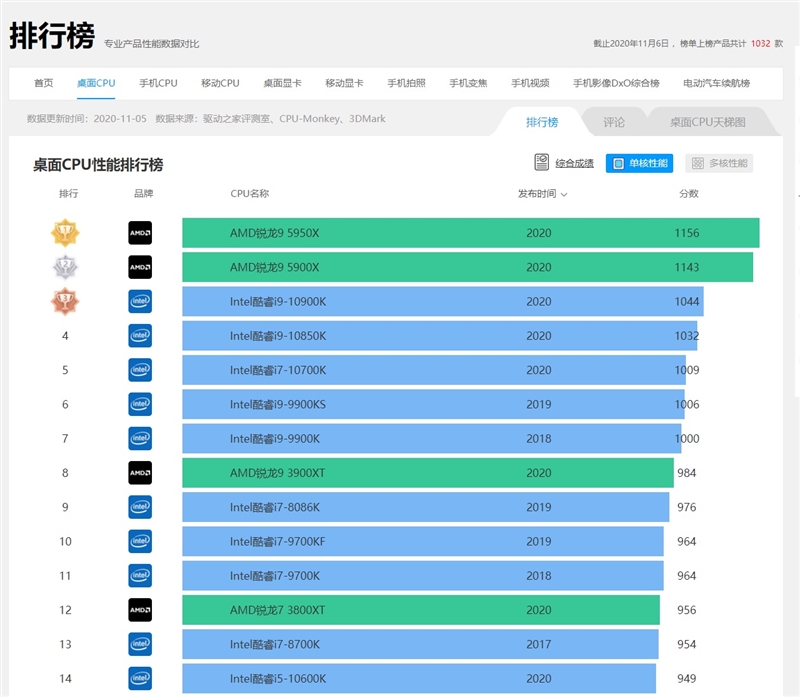Click AMD logo beside 锐龙9 5950X
Viewport: 800px width, 697px height.
click(x=140, y=233)
